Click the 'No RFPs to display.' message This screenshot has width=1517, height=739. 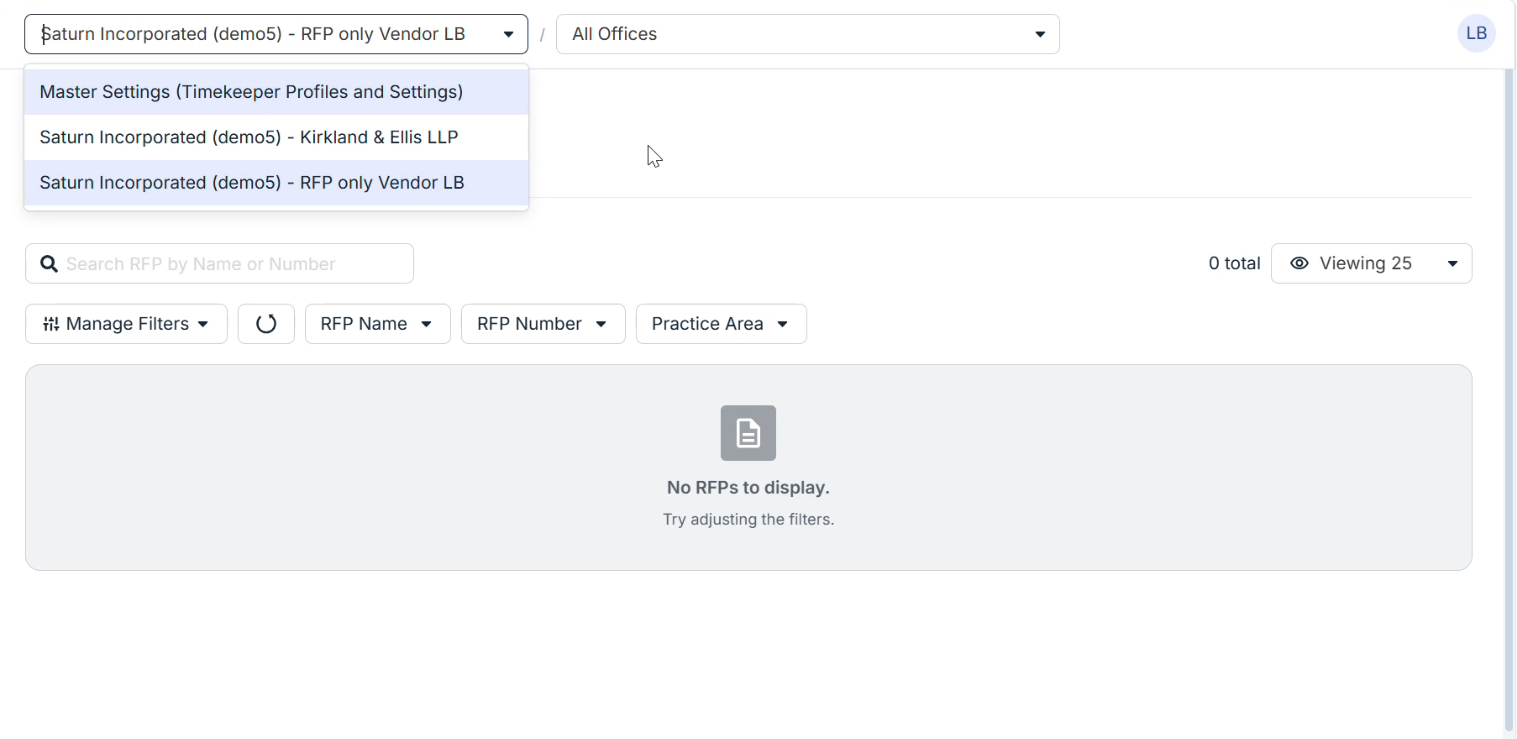(748, 488)
